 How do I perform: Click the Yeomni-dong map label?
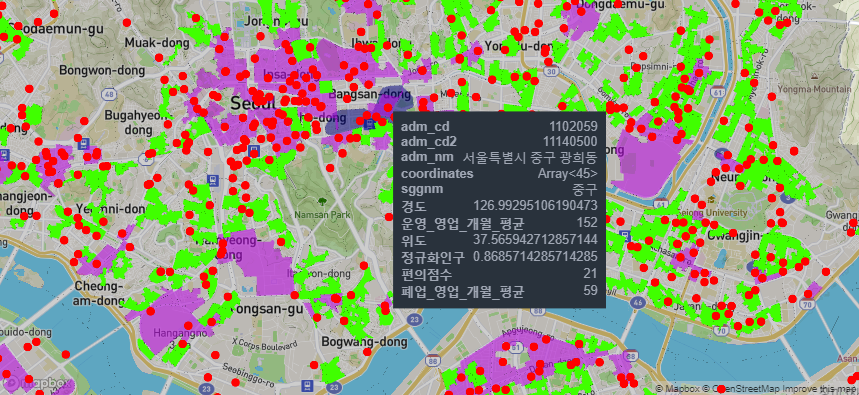(111, 209)
